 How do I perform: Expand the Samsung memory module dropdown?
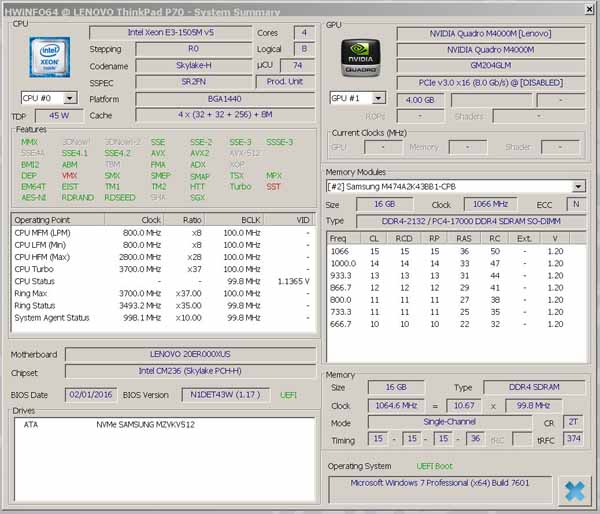[578, 186]
